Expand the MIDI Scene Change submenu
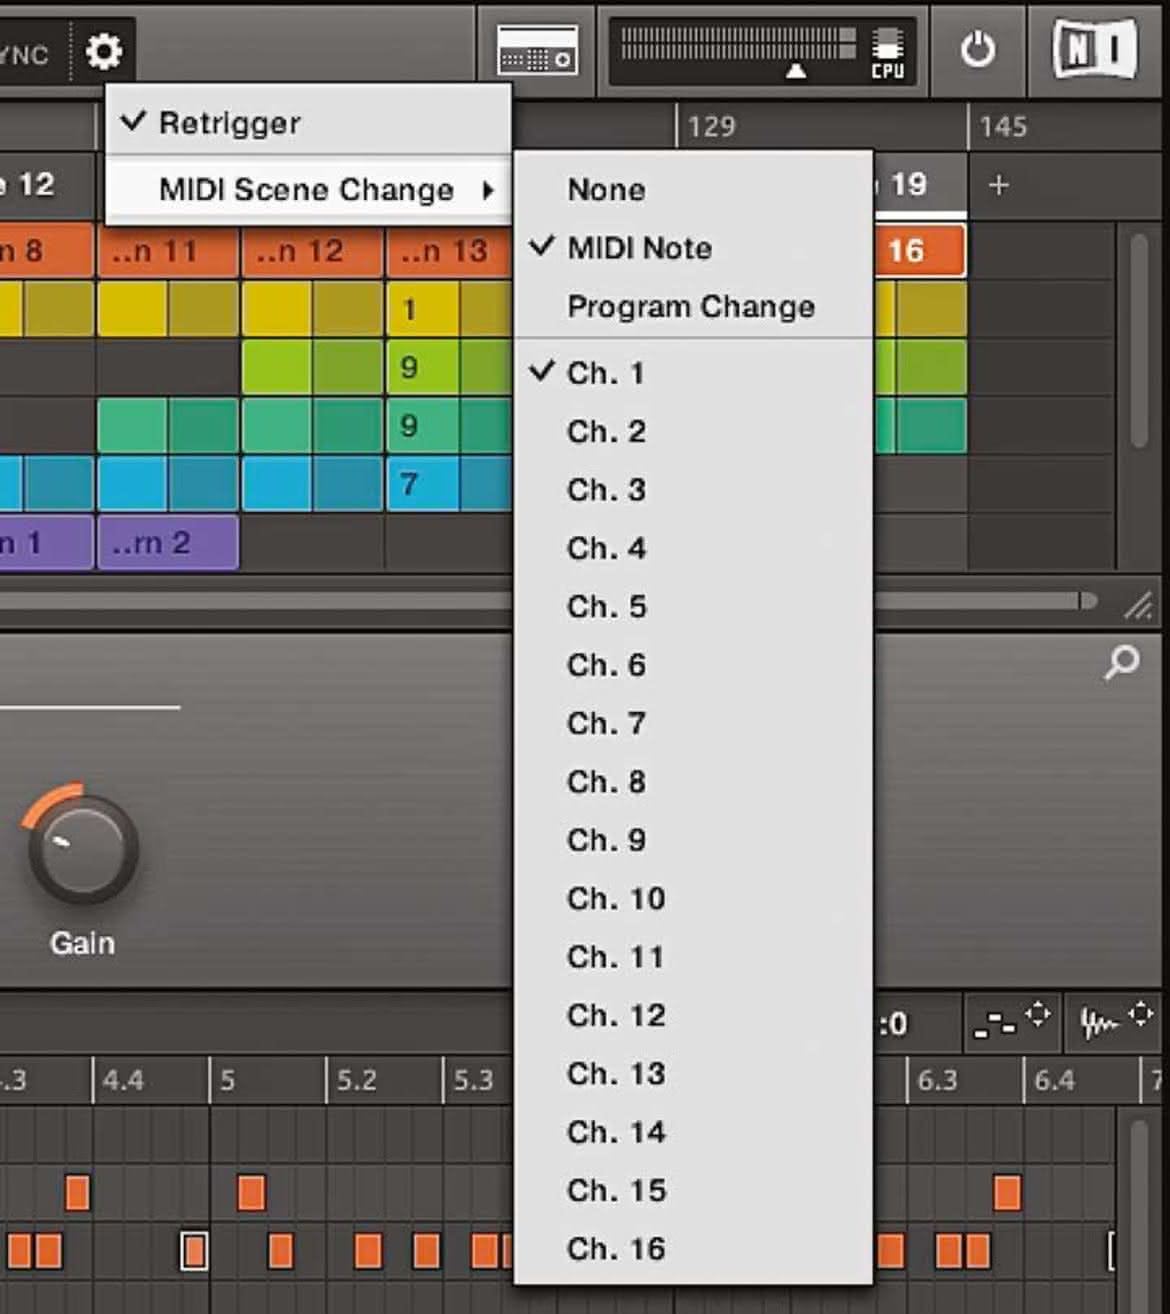 (x=308, y=189)
